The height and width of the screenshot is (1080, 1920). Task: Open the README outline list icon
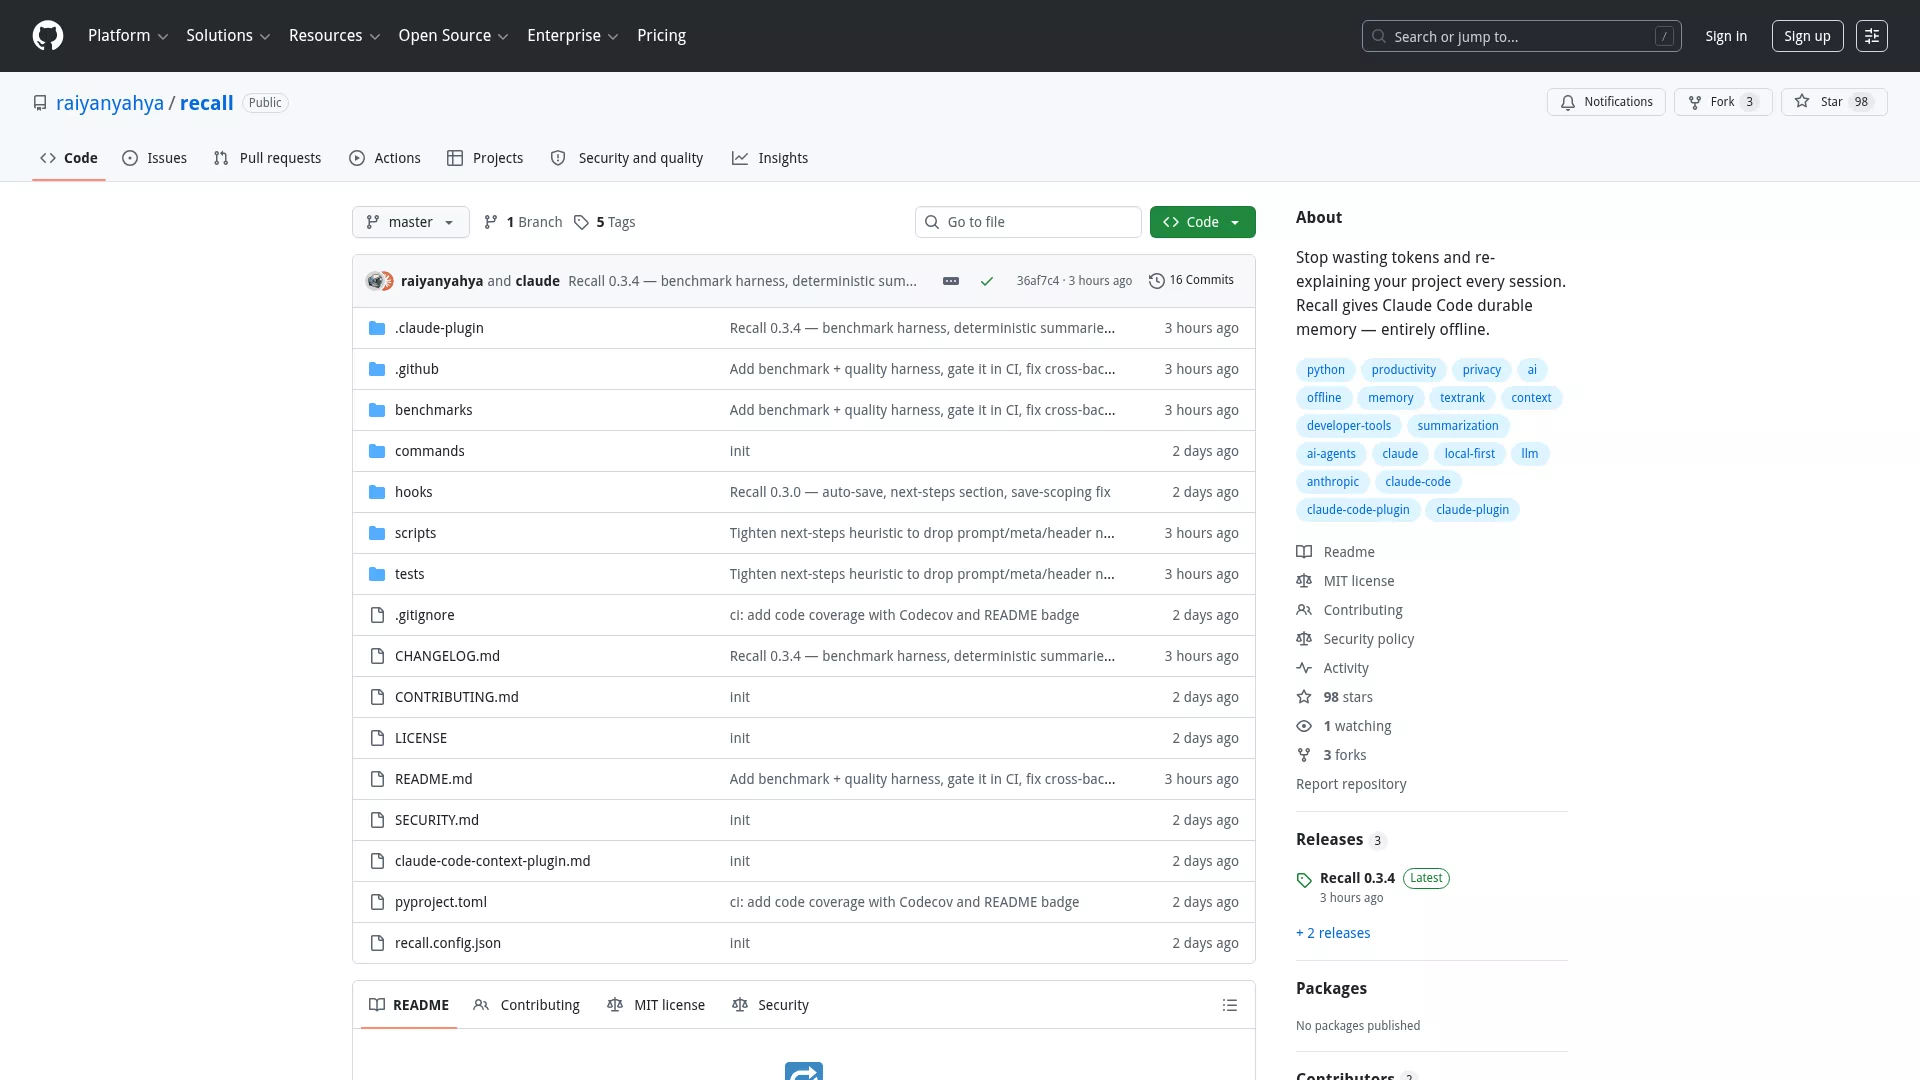point(1230,1005)
